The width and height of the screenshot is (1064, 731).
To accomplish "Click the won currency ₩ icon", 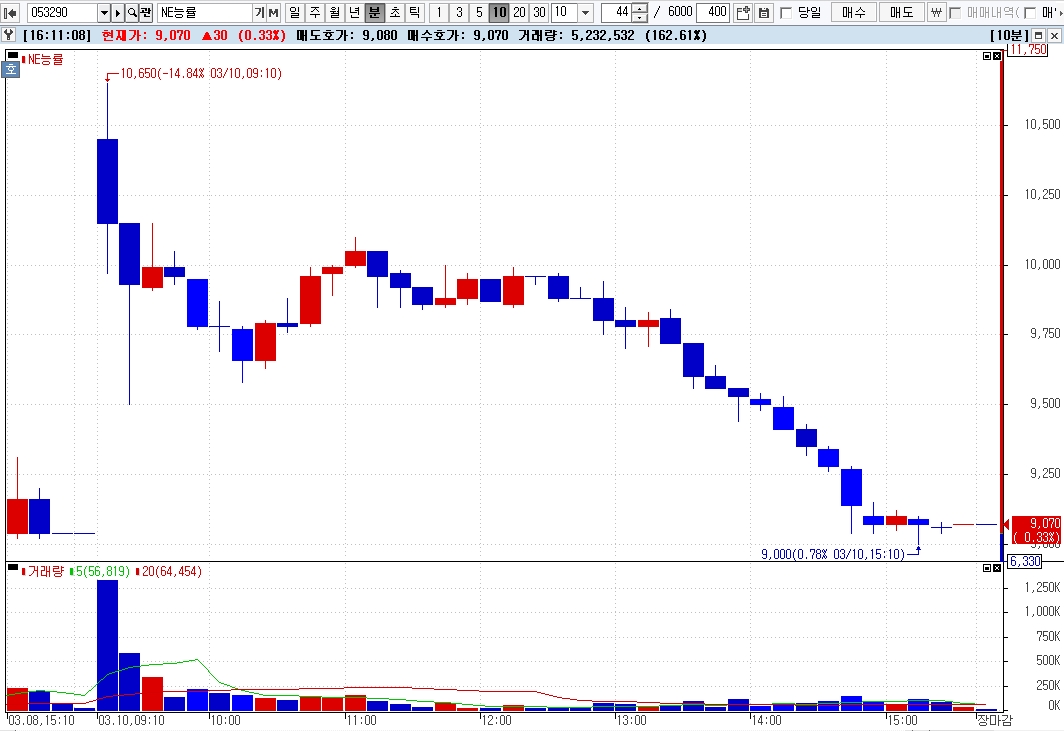I will coord(936,12).
